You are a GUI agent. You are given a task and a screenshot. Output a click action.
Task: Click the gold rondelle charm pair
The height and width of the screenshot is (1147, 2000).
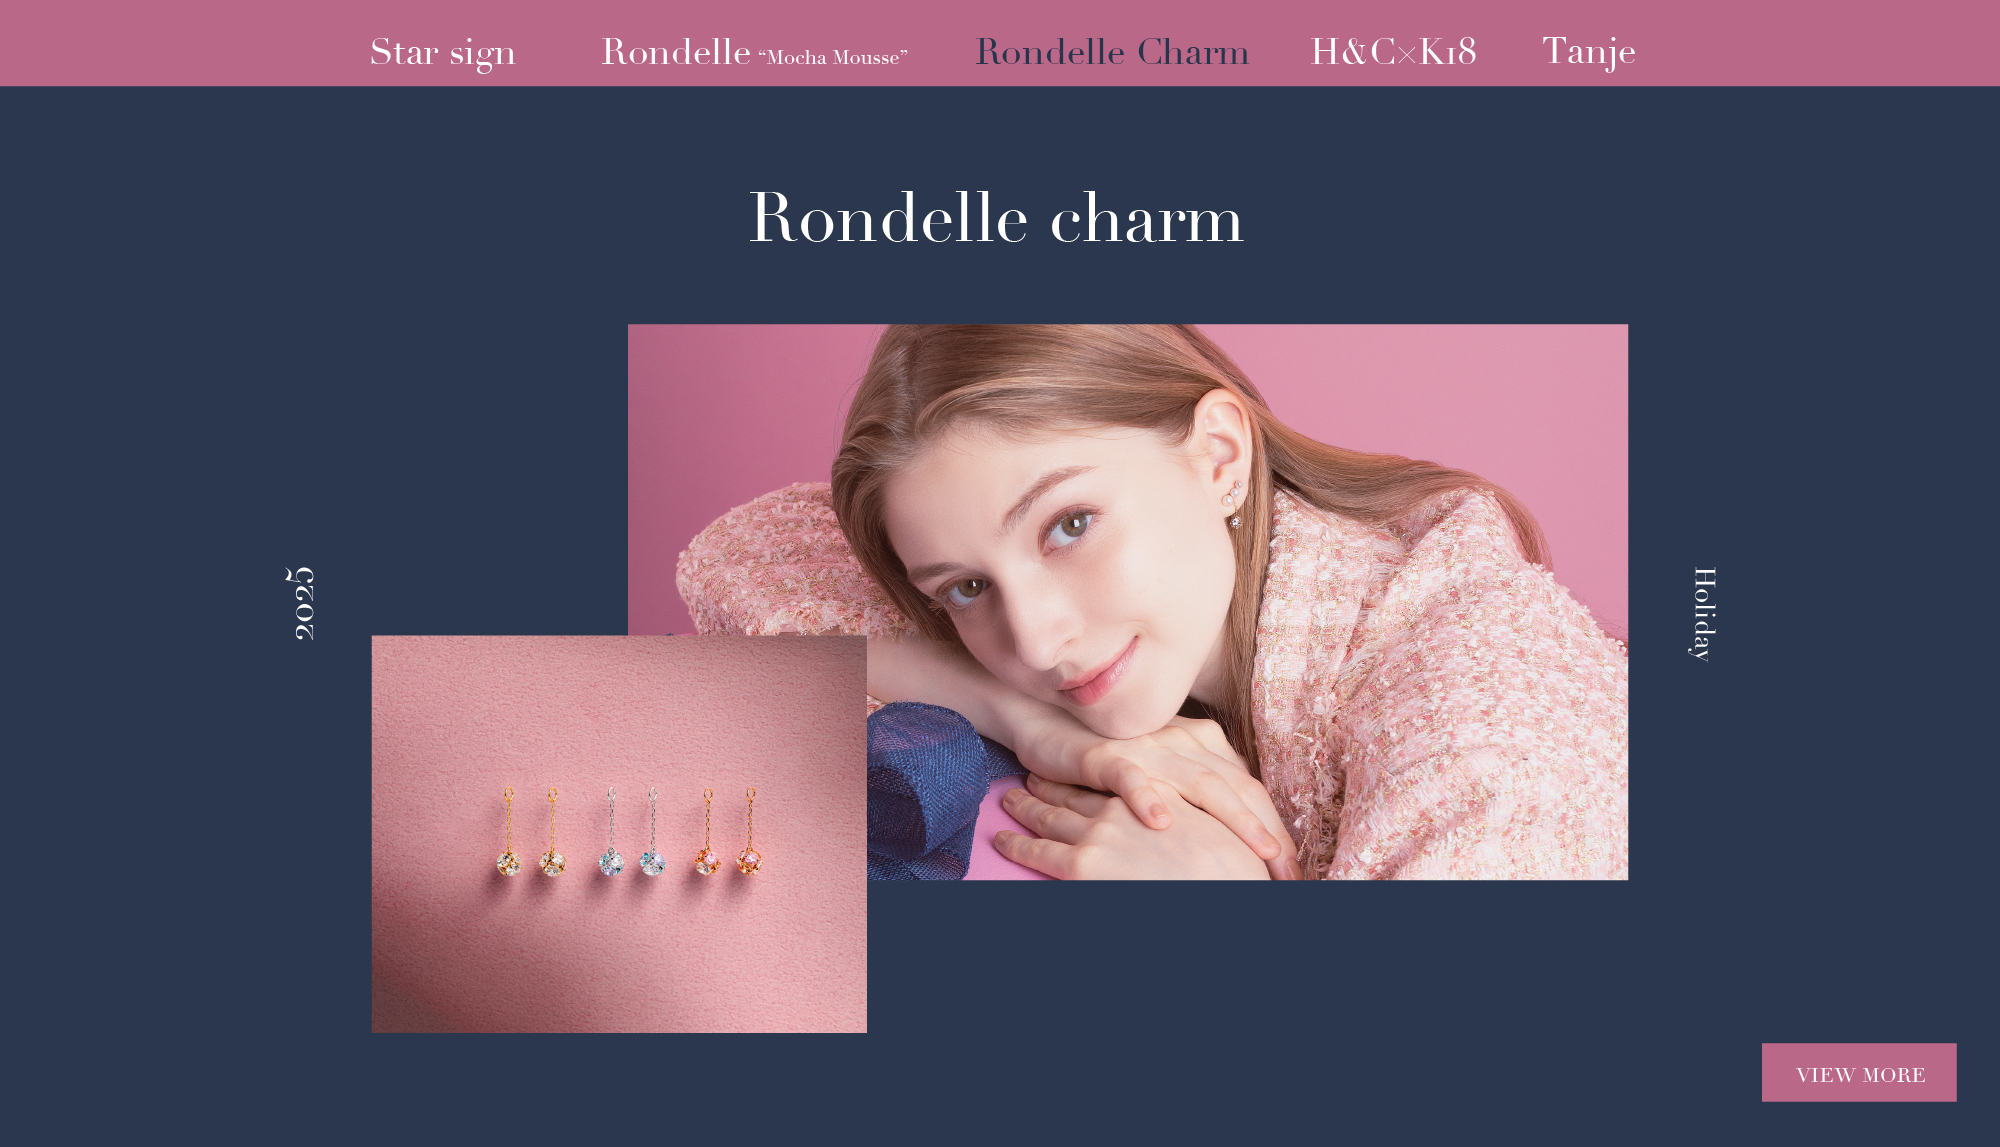531,833
